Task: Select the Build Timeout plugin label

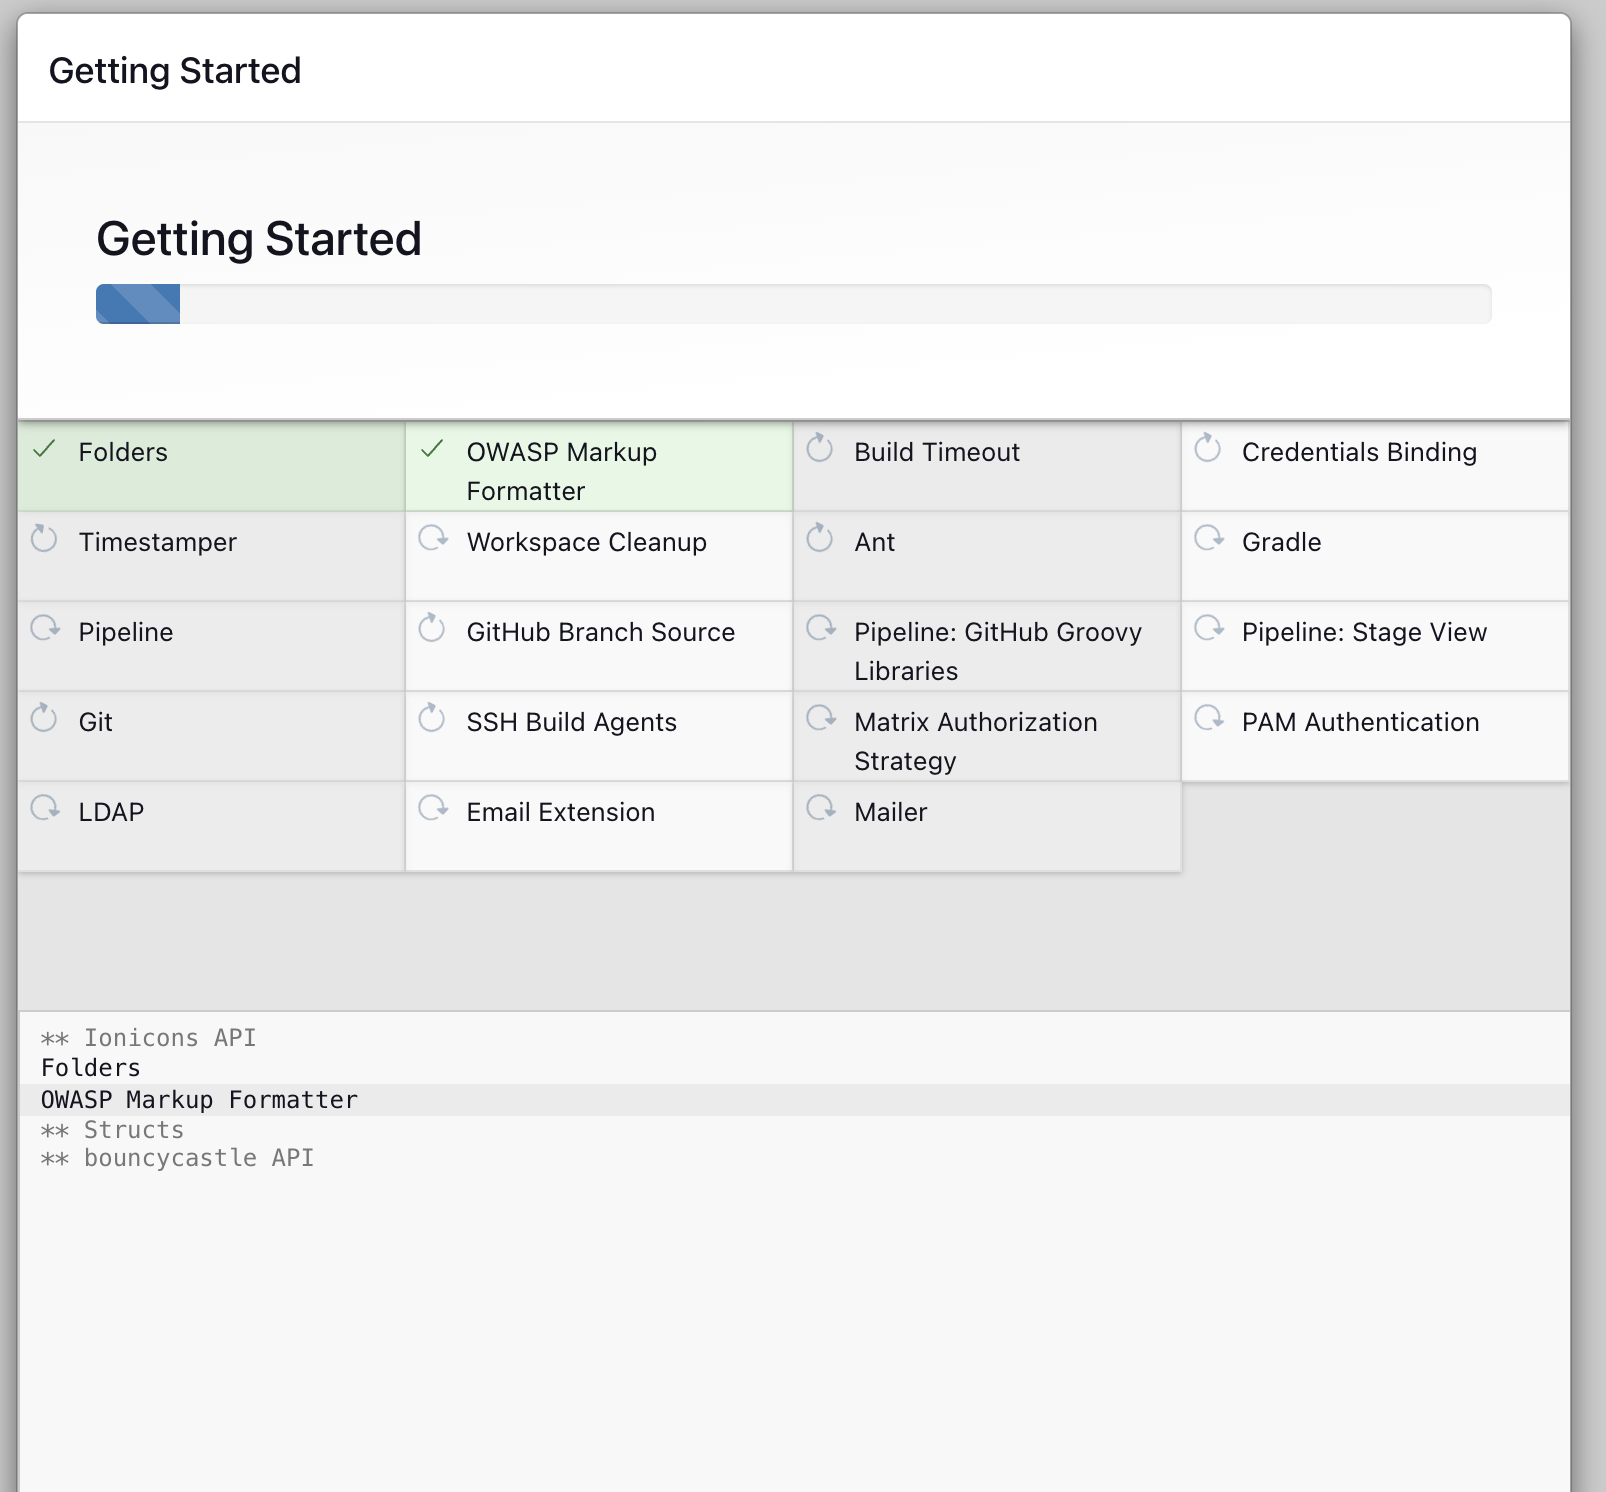Action: (937, 452)
